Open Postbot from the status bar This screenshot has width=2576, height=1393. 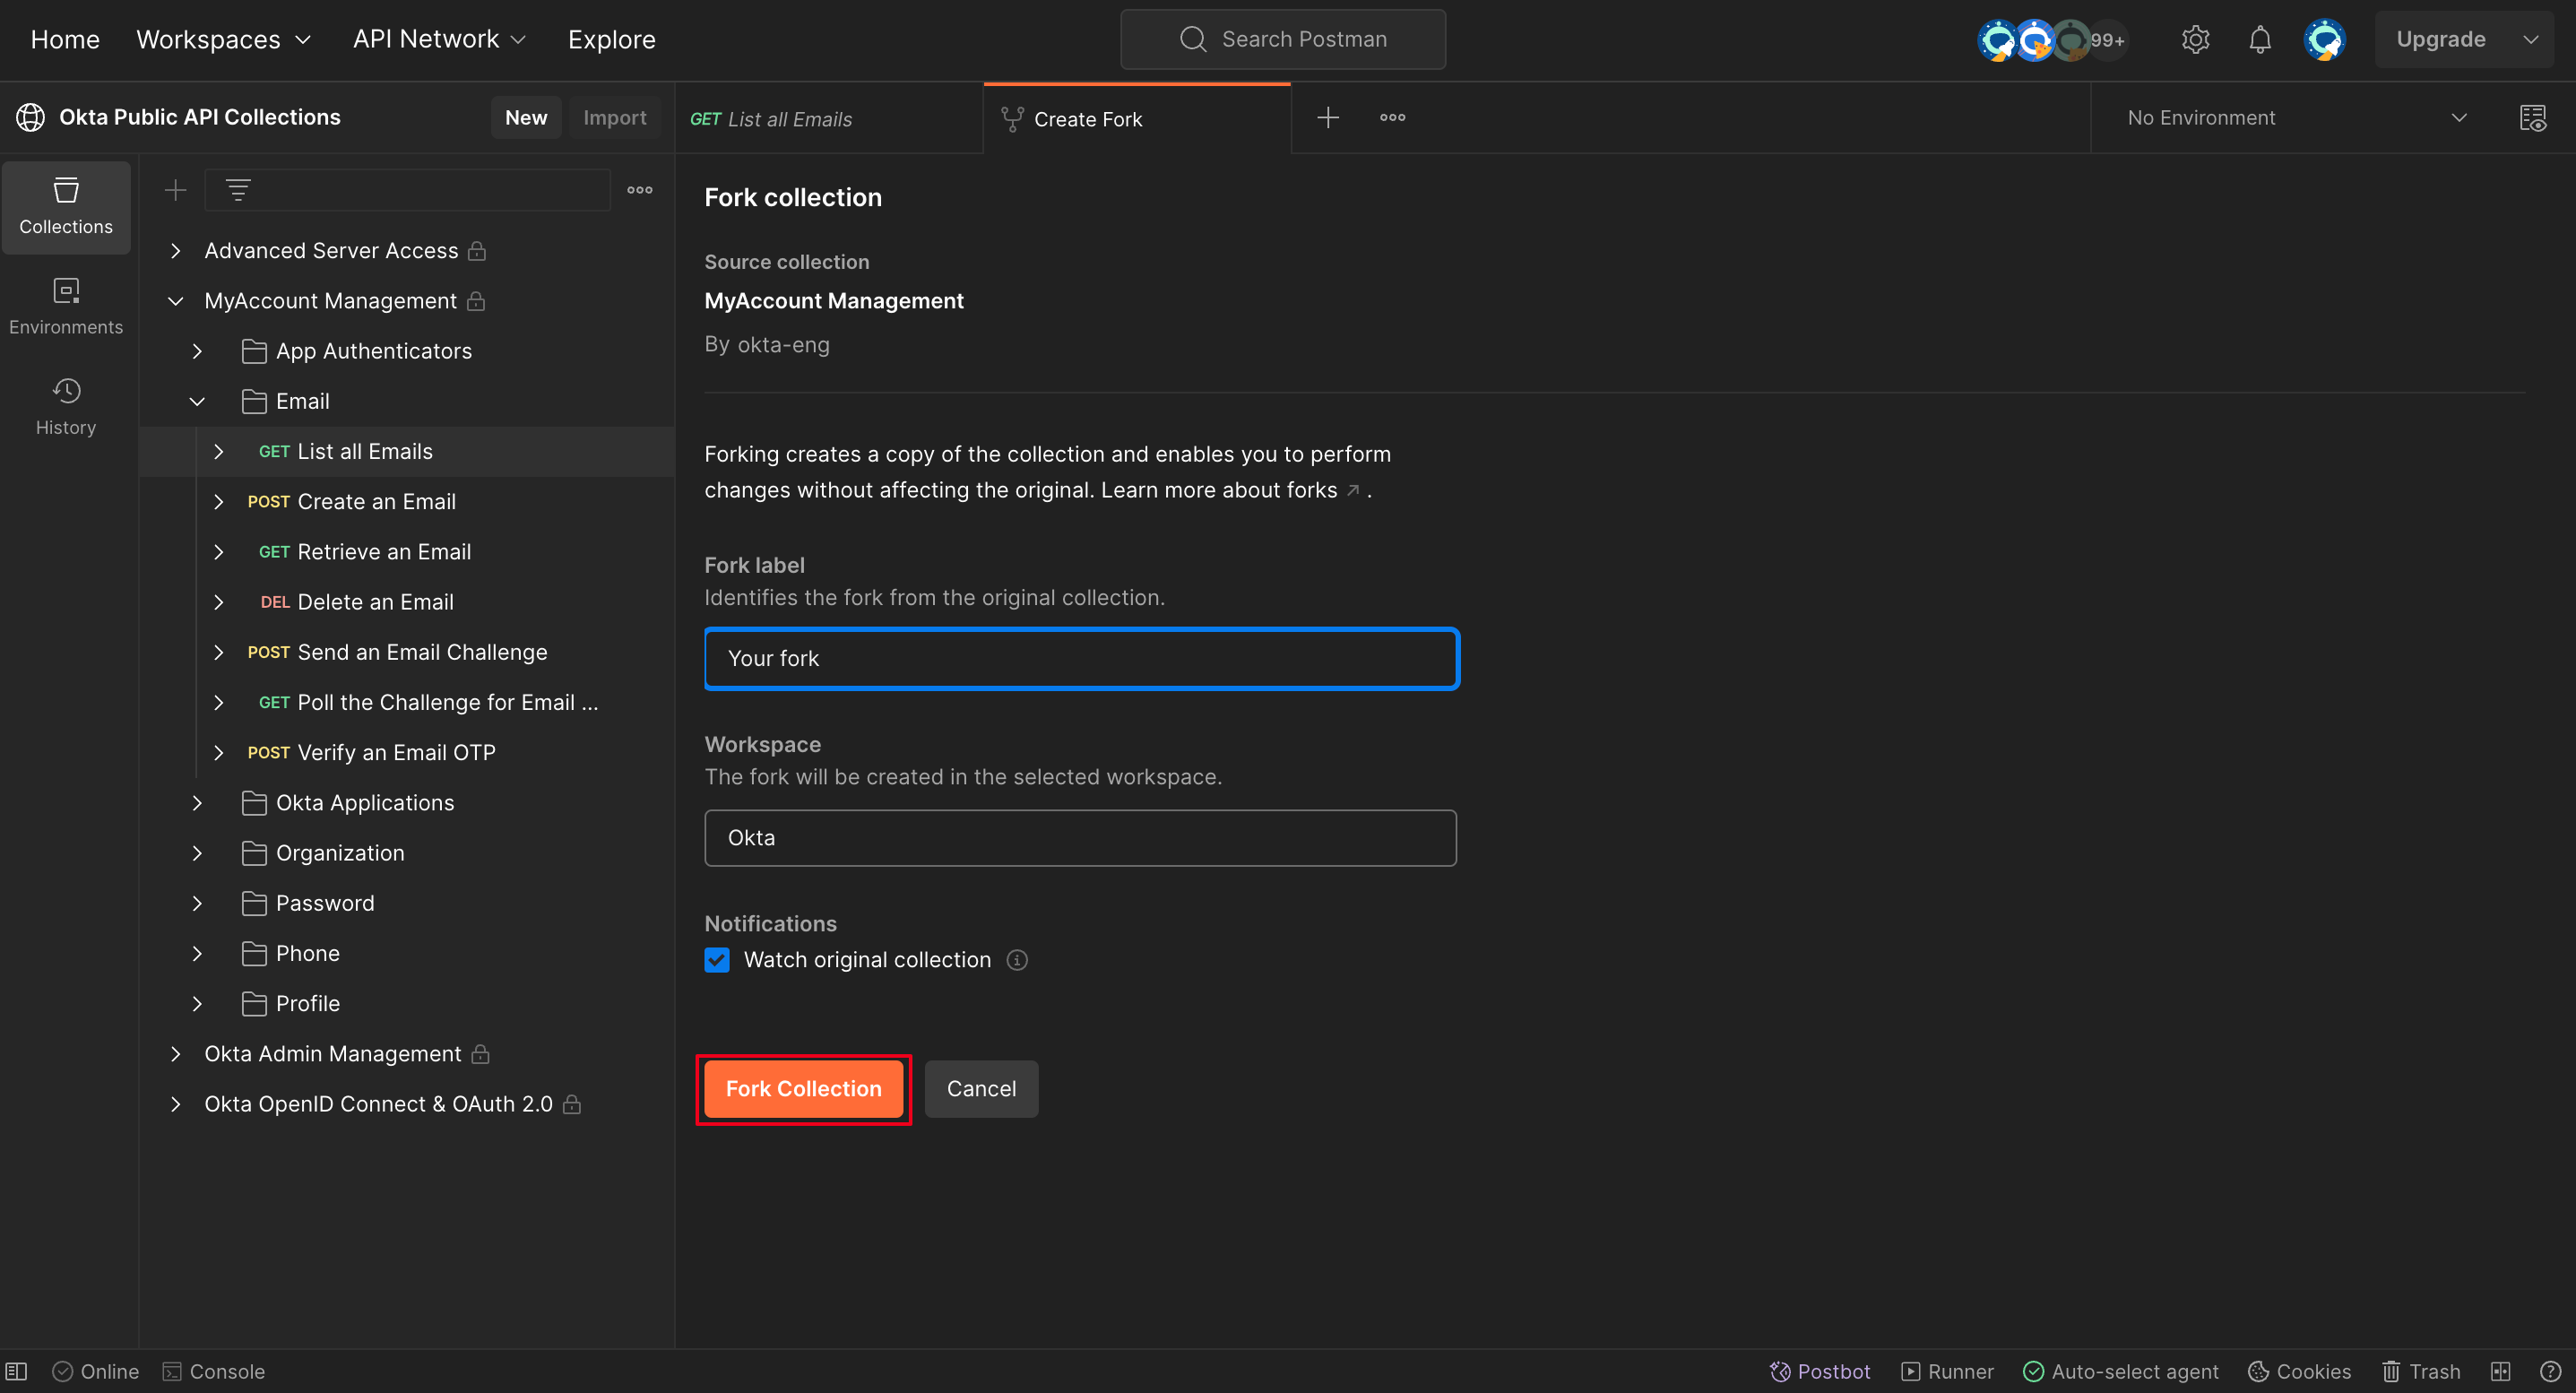tap(1819, 1371)
